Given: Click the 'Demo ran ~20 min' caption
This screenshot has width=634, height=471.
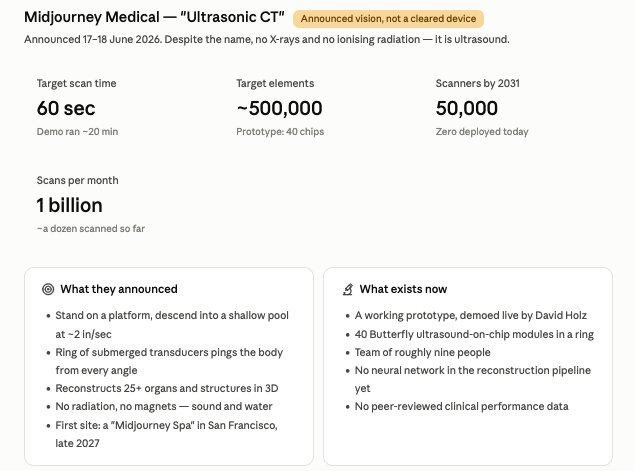Looking at the screenshot, I should tap(77, 132).
